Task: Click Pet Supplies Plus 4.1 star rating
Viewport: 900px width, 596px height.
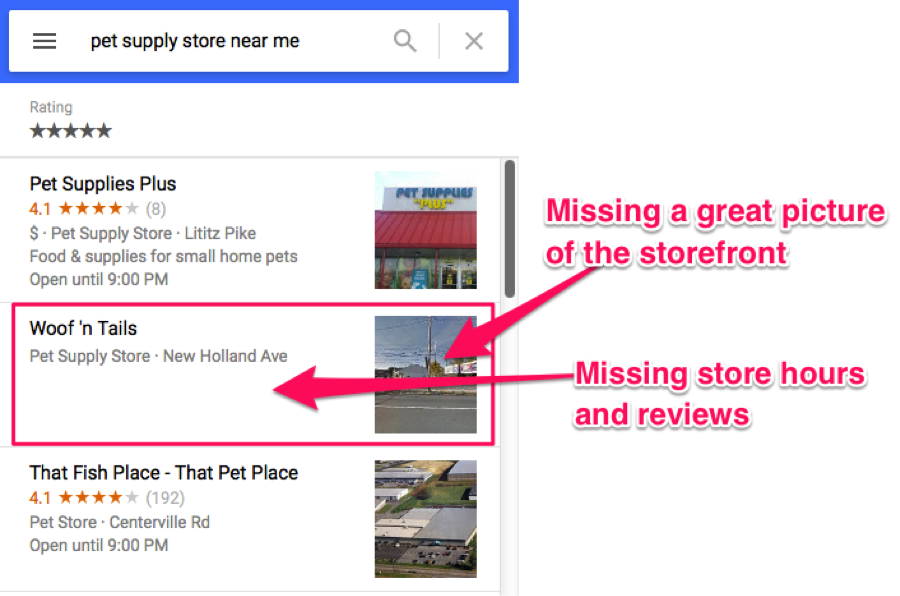Action: (x=84, y=208)
